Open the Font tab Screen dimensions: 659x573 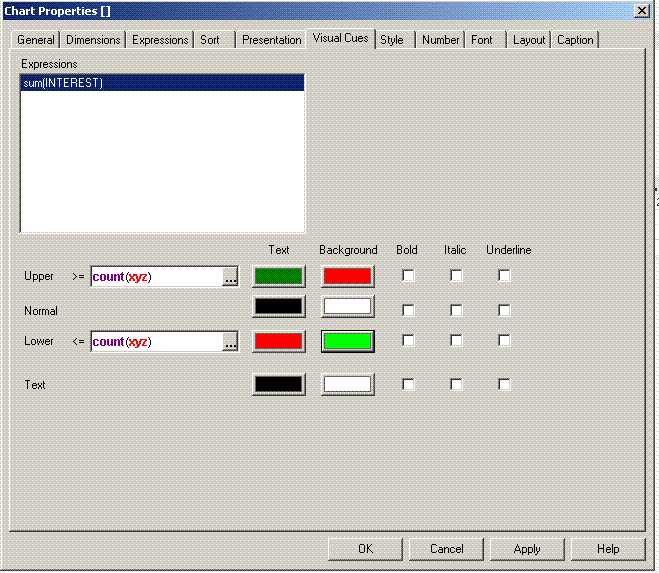point(485,40)
